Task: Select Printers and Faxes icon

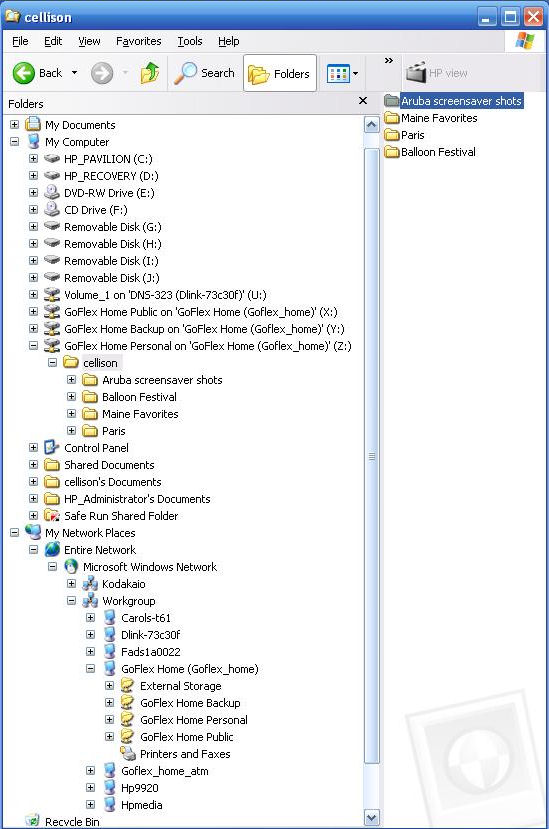Action: 127,753
